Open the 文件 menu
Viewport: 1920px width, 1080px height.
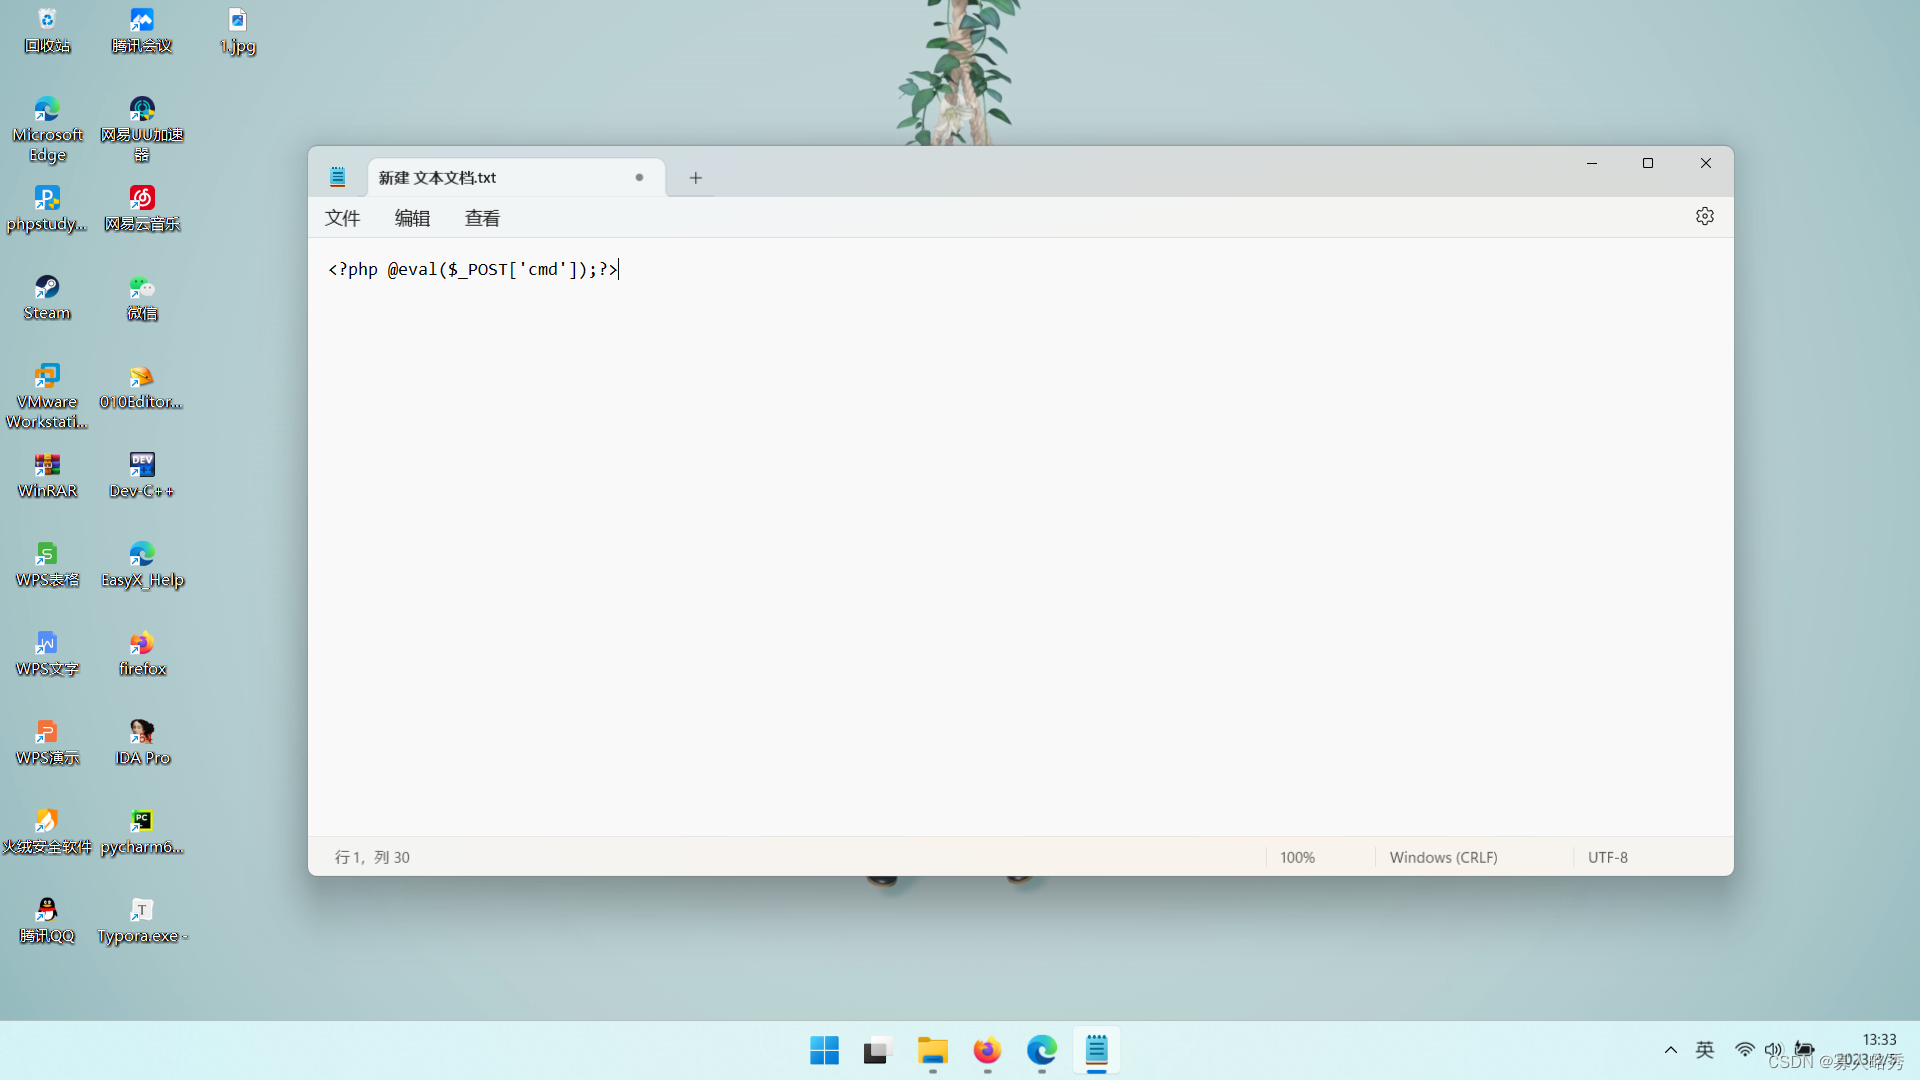342,218
